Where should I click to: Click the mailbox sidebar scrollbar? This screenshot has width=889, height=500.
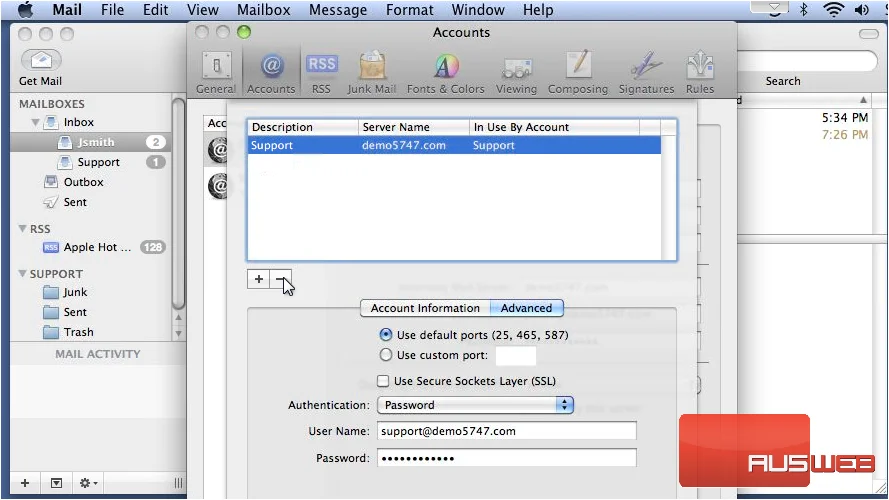tap(178, 204)
